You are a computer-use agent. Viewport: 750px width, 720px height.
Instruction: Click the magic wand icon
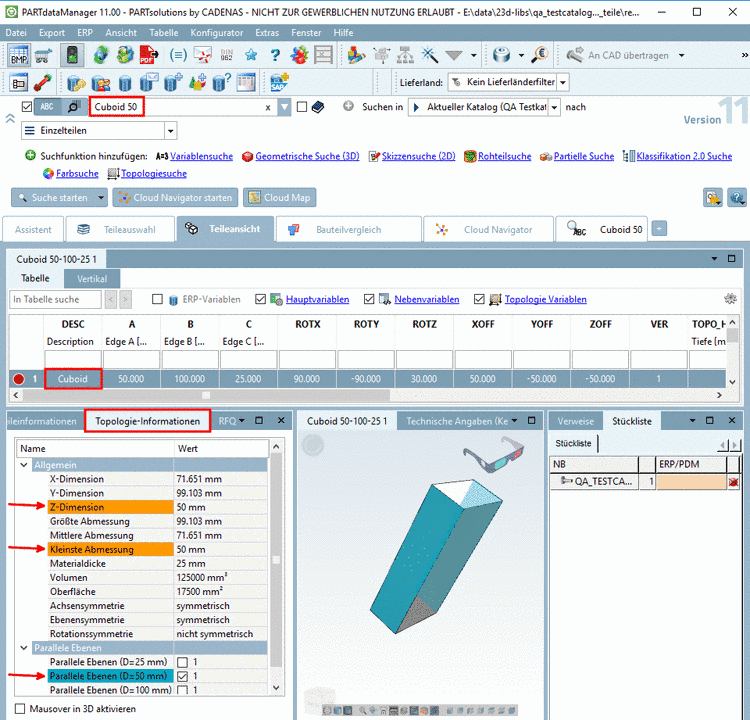(x=430, y=55)
